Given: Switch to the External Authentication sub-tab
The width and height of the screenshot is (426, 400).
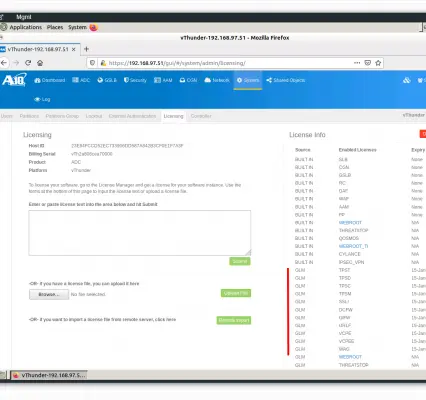Looking at the screenshot, I should pyautogui.click(x=132, y=116).
